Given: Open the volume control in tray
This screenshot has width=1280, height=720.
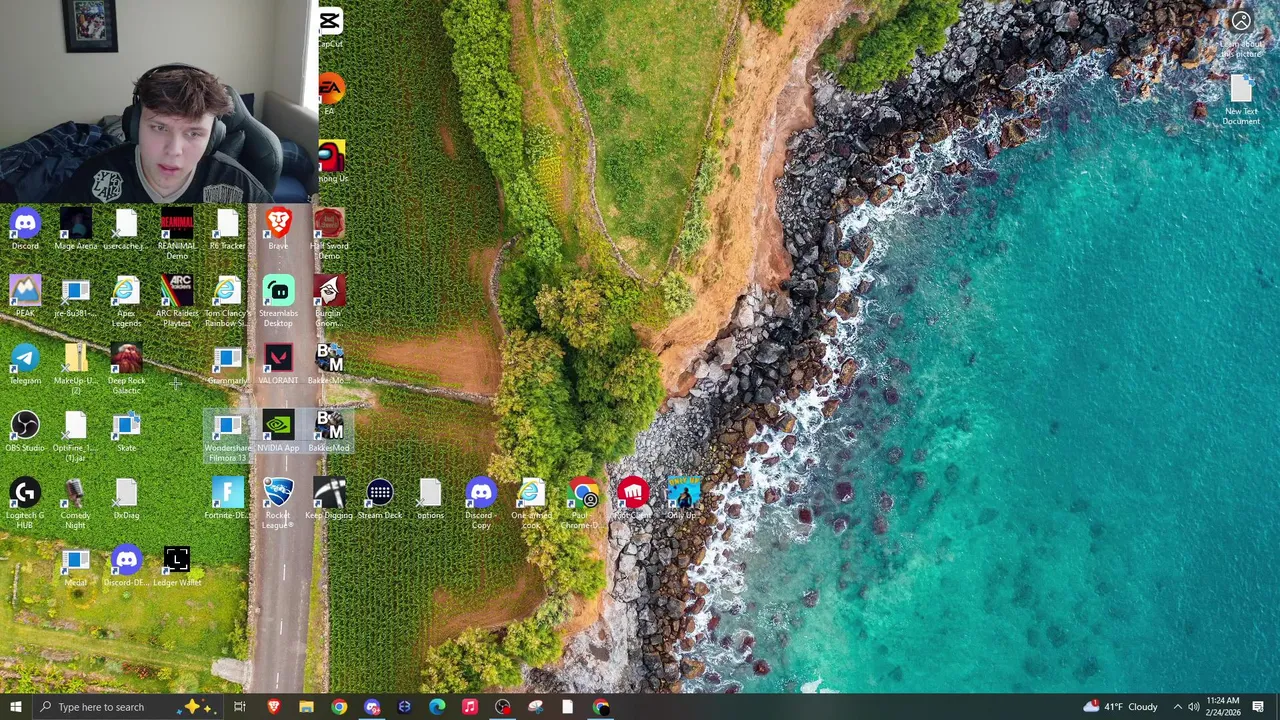Looking at the screenshot, I should [x=1194, y=707].
